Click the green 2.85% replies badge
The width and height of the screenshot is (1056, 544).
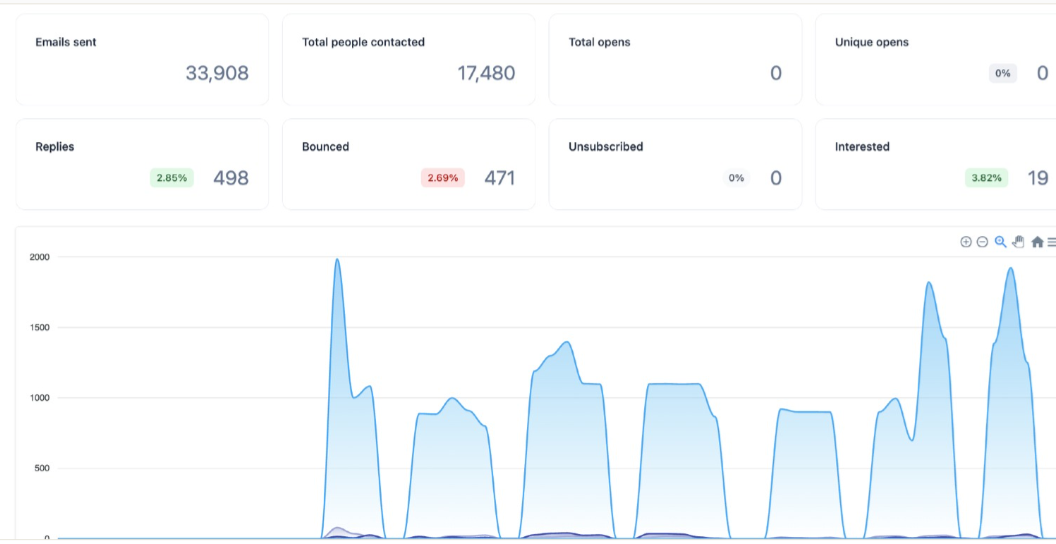172,178
